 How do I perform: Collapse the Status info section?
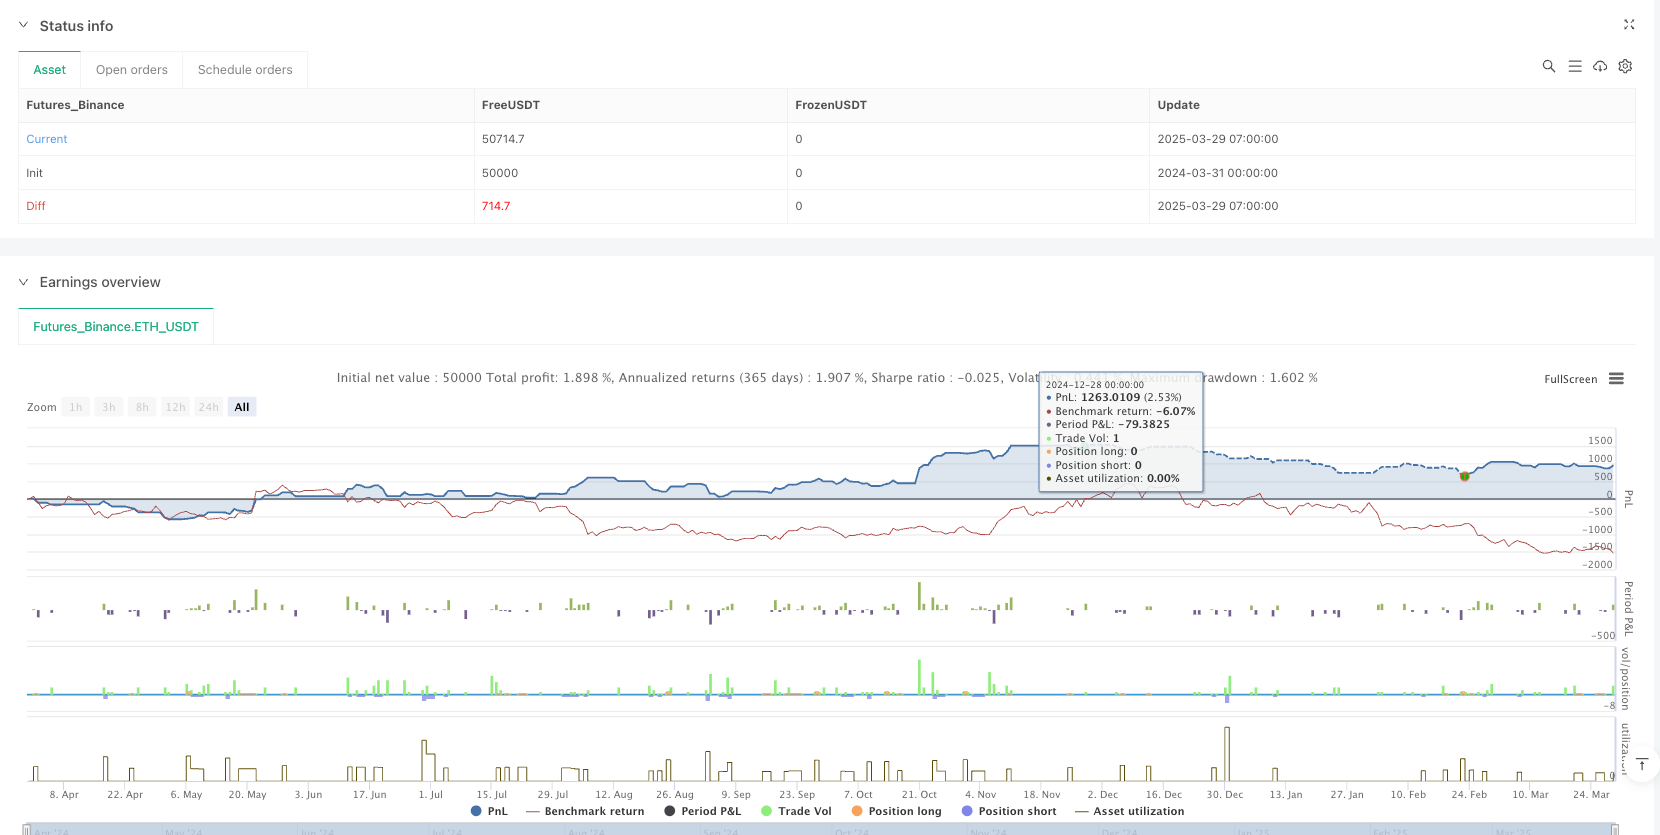tap(24, 26)
